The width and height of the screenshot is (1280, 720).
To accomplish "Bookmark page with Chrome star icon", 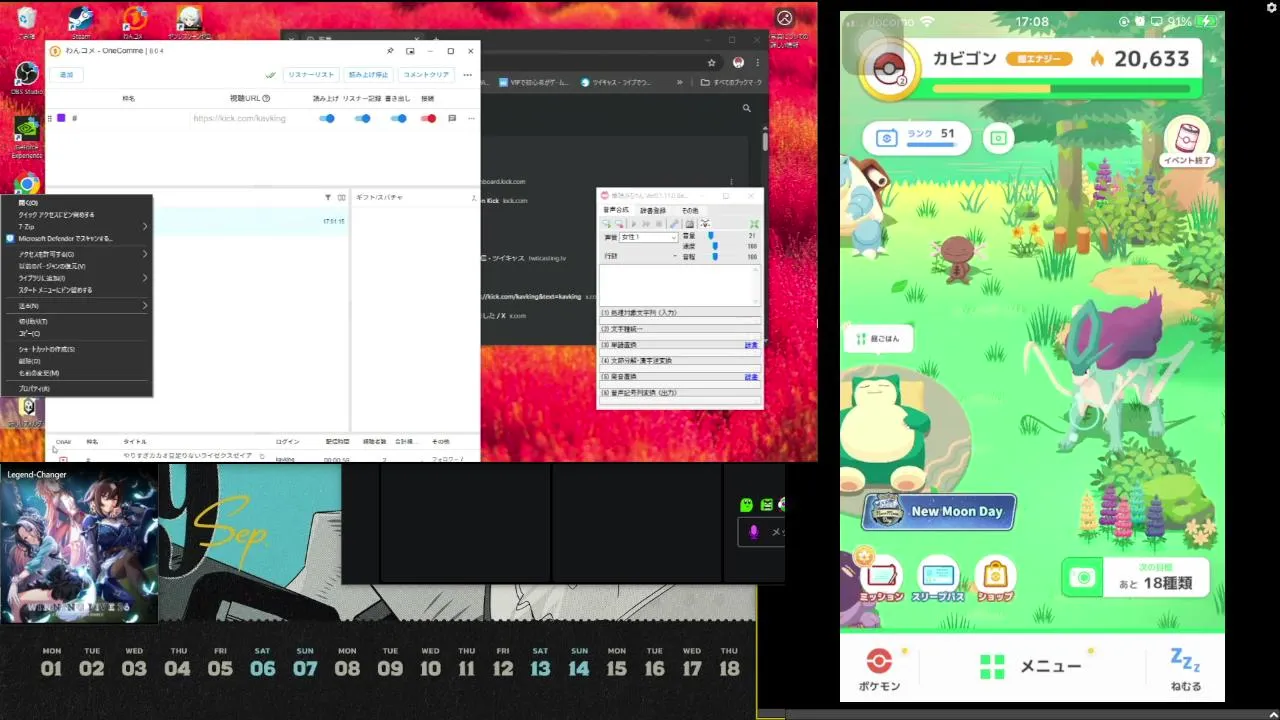I will point(712,62).
